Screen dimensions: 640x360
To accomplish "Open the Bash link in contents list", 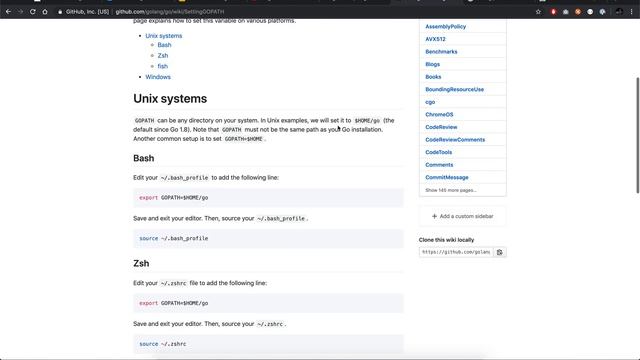I will click(164, 45).
